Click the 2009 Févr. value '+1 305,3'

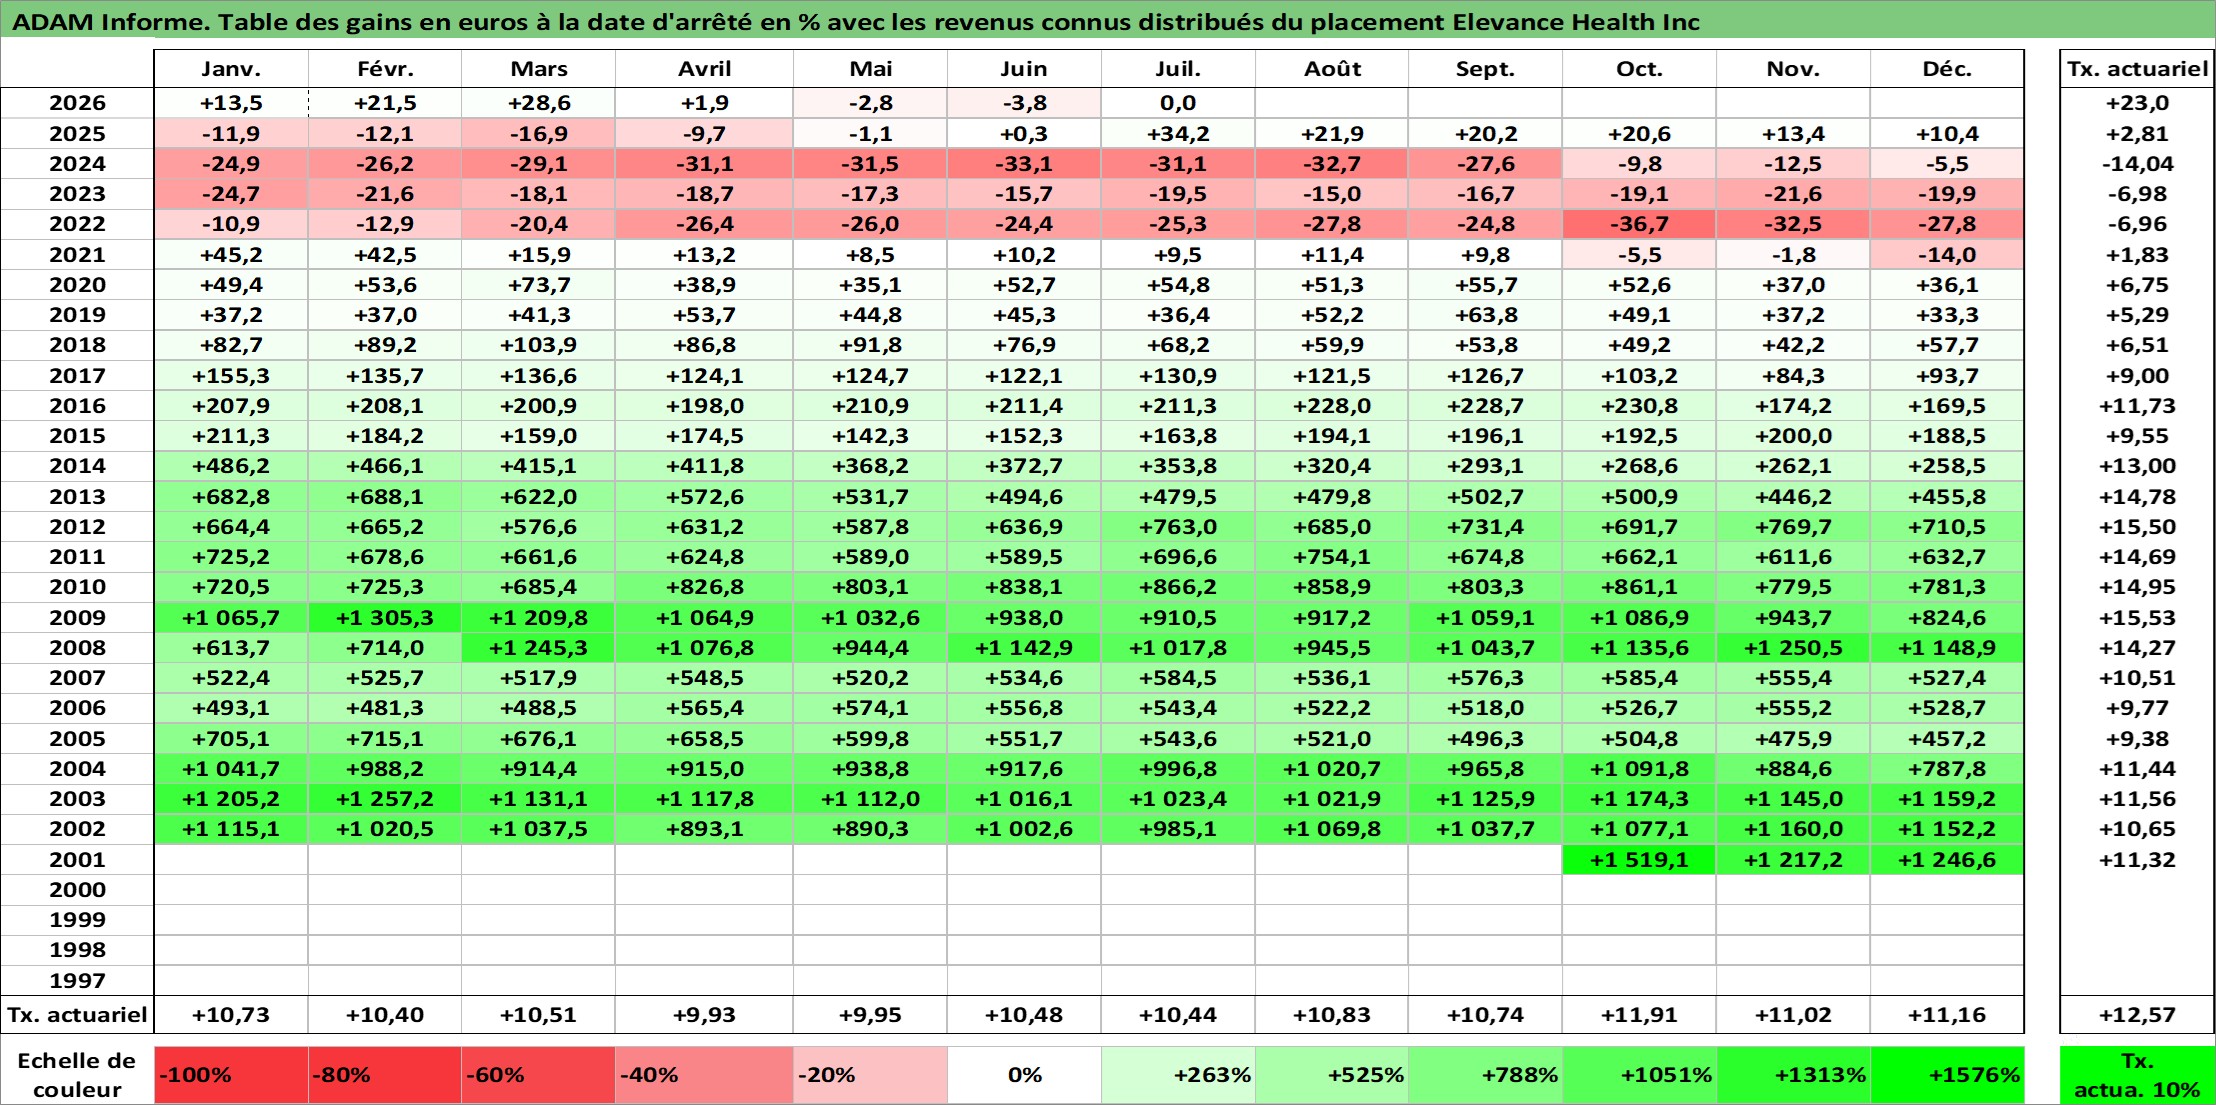[x=385, y=618]
